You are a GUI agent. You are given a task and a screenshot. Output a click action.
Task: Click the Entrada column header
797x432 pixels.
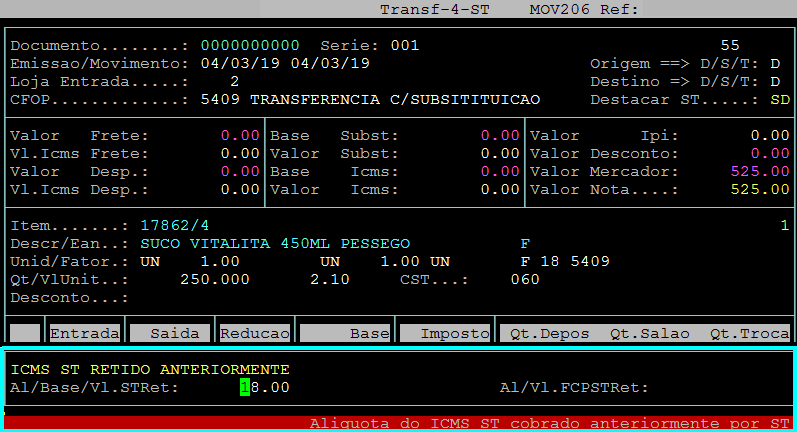click(x=85, y=333)
